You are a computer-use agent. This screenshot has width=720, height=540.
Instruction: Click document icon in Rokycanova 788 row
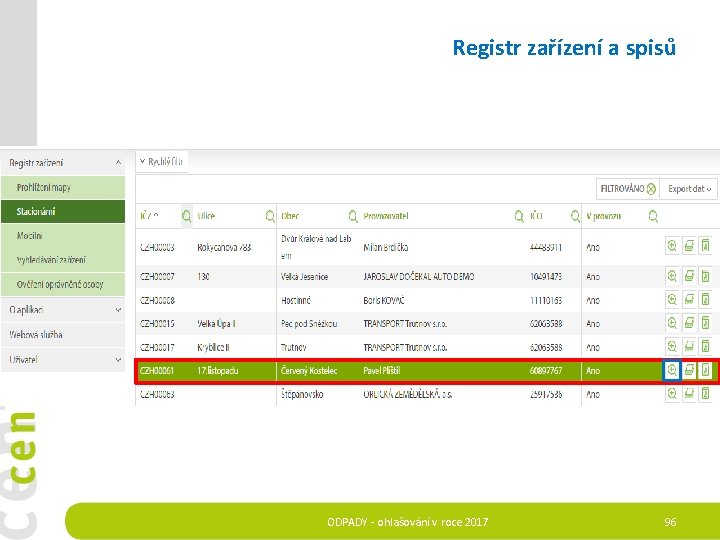pyautogui.click(x=705, y=246)
